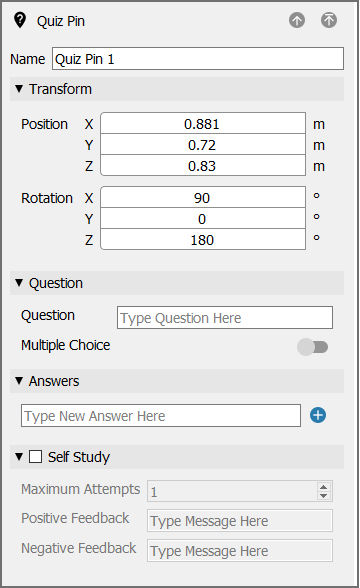
Task: Click the Quiz Pin location marker icon
Action: pos(20,20)
